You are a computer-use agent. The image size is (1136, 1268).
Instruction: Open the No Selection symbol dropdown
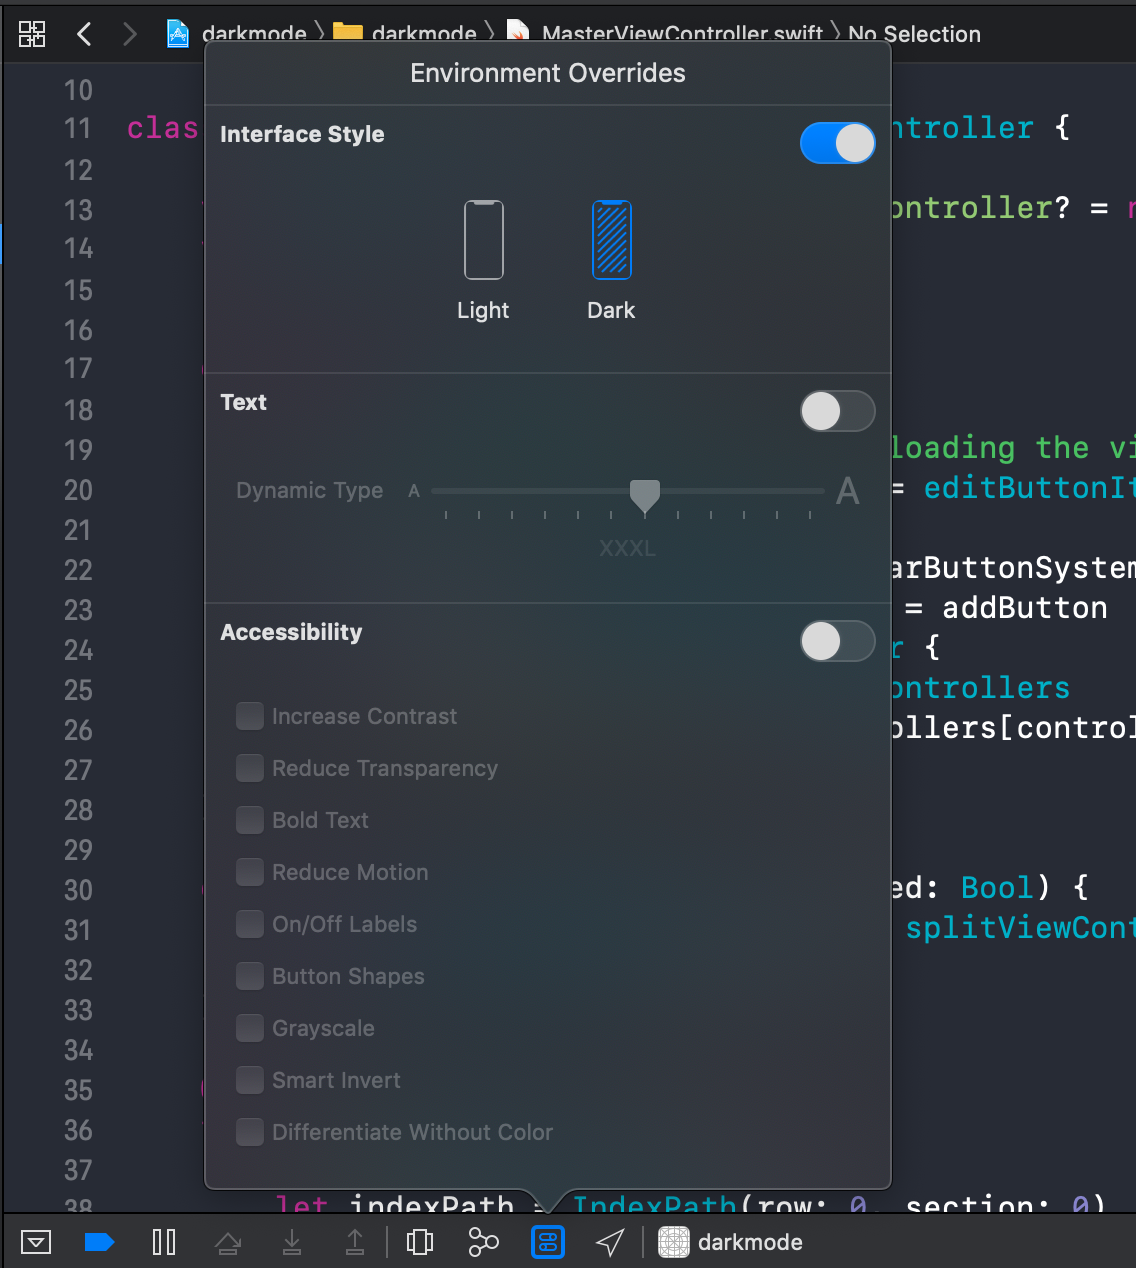(914, 34)
